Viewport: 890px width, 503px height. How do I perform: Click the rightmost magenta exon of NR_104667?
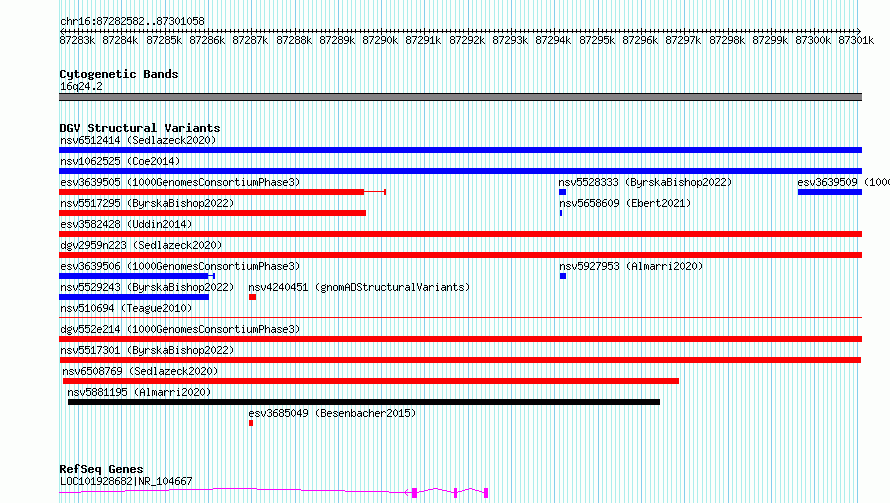[x=486, y=493]
